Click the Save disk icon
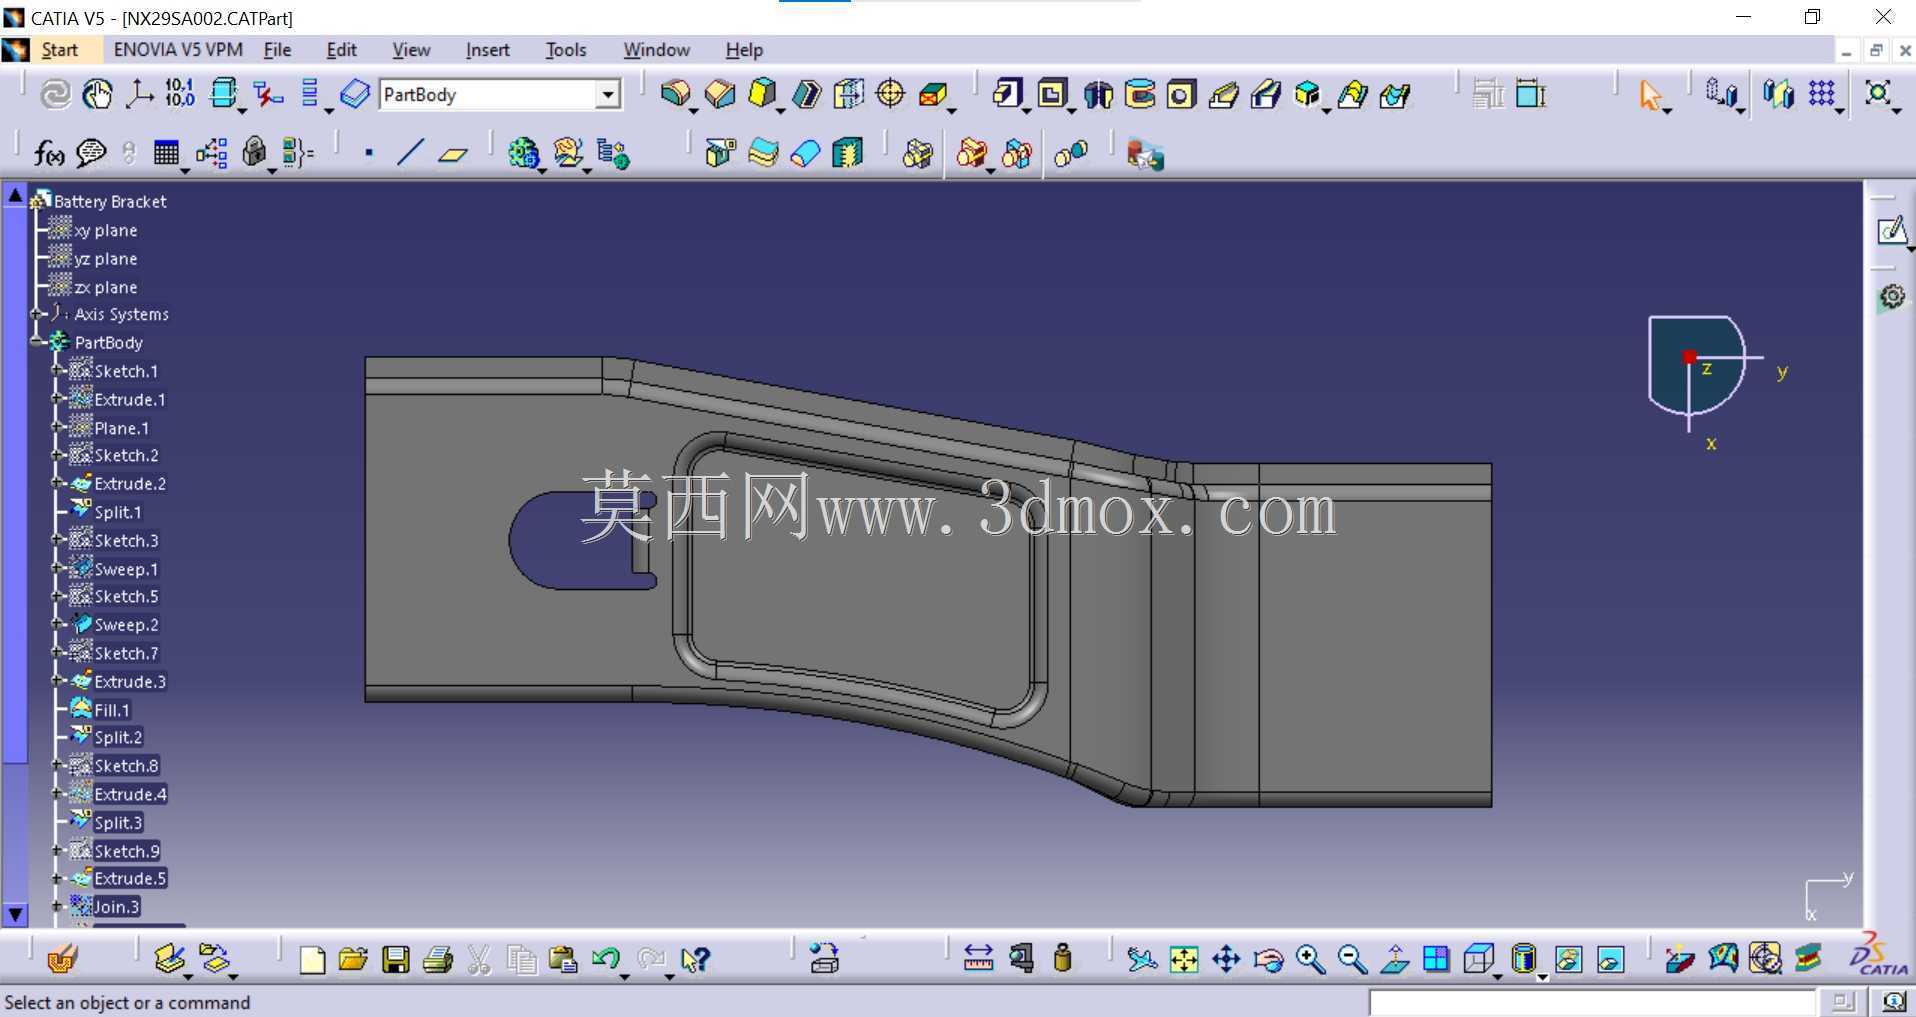 tap(396, 960)
